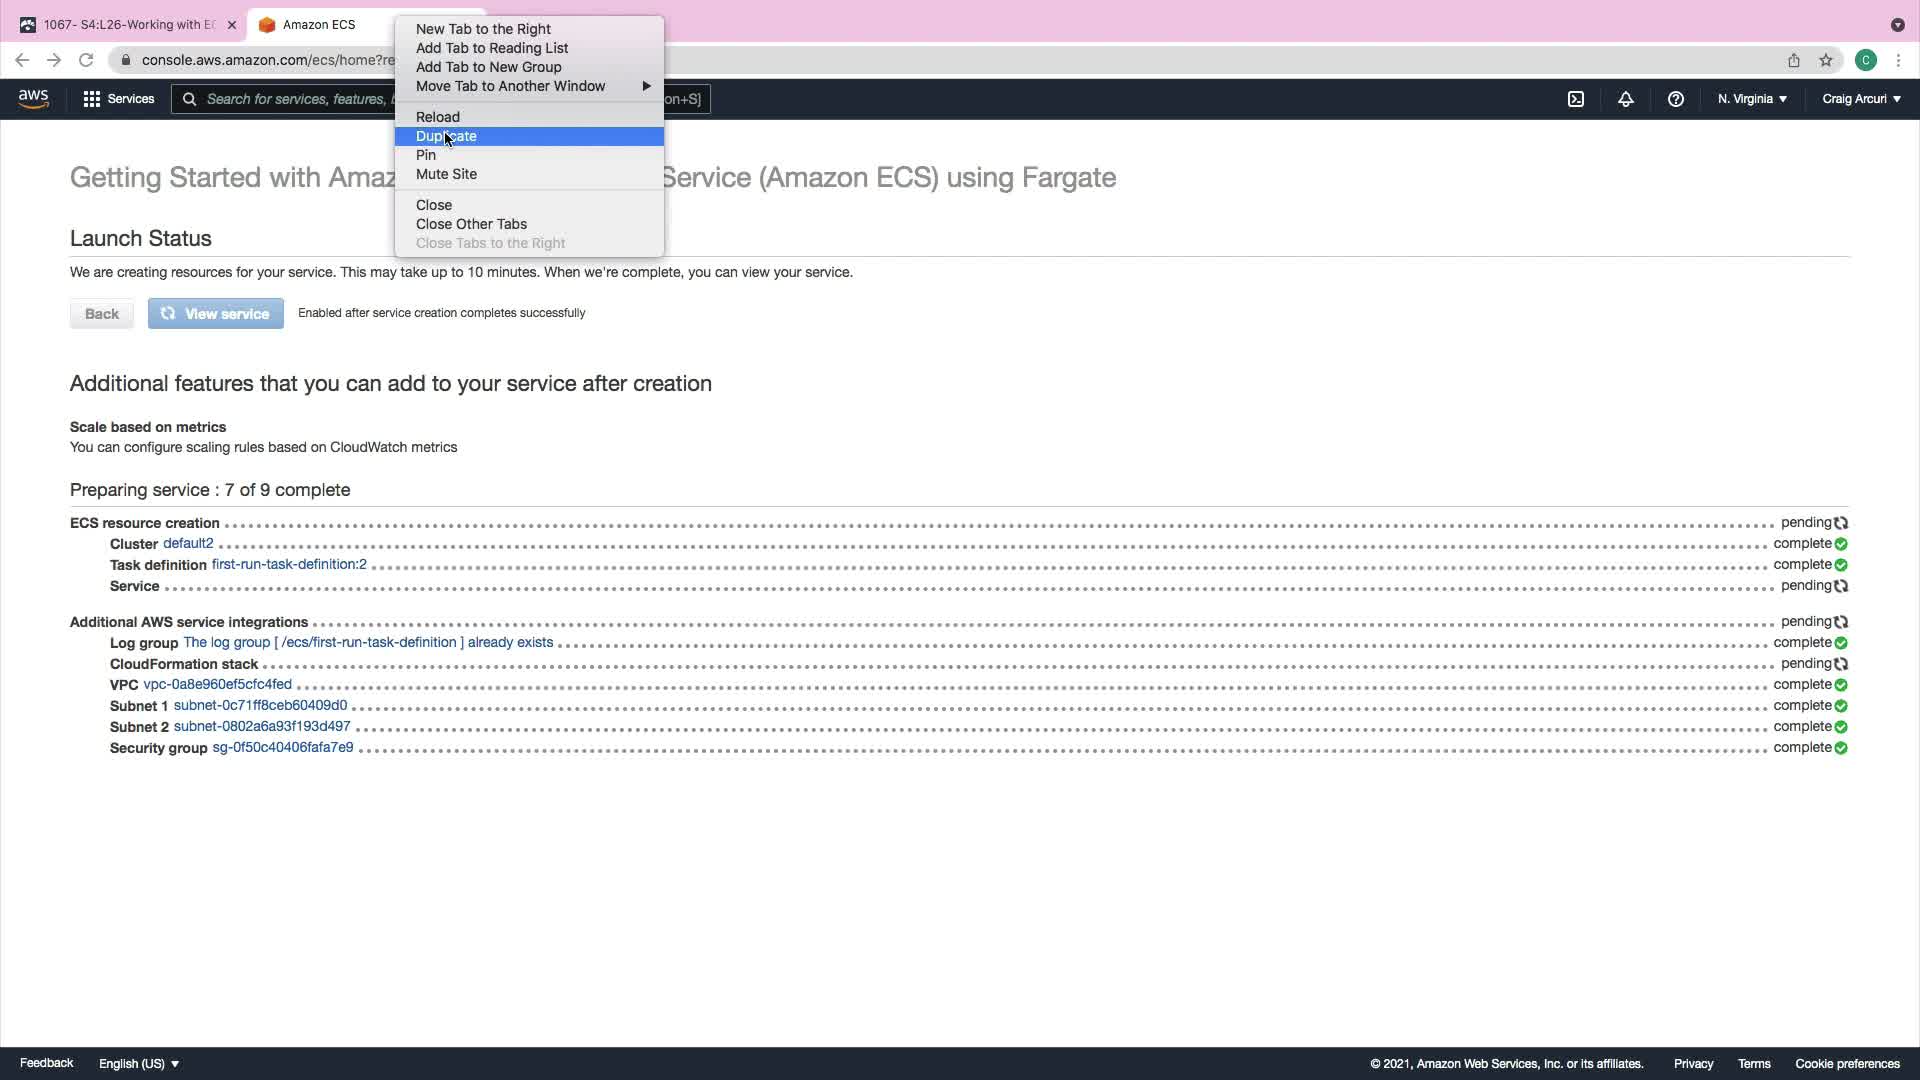This screenshot has width=1920, height=1080.
Task: Bookmark page with the star icon
Action: [x=1825, y=60]
